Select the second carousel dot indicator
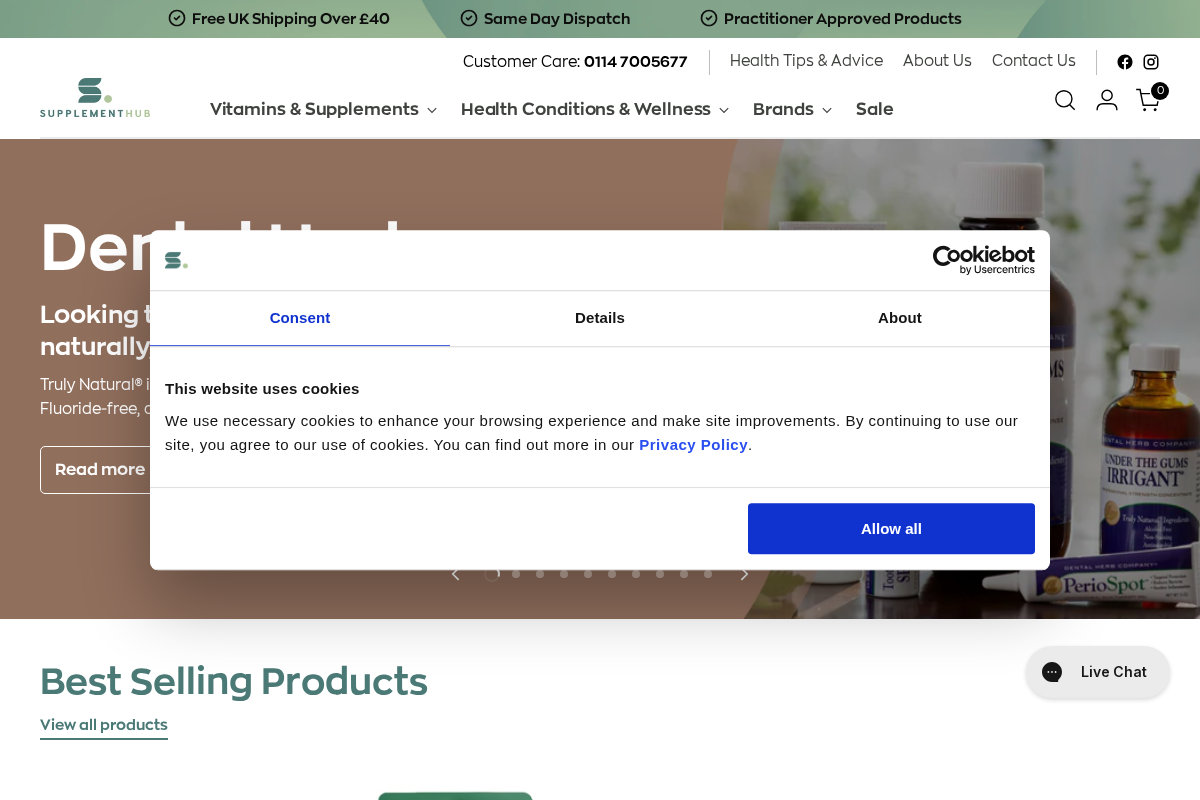Viewport: 1200px width, 800px height. click(515, 574)
